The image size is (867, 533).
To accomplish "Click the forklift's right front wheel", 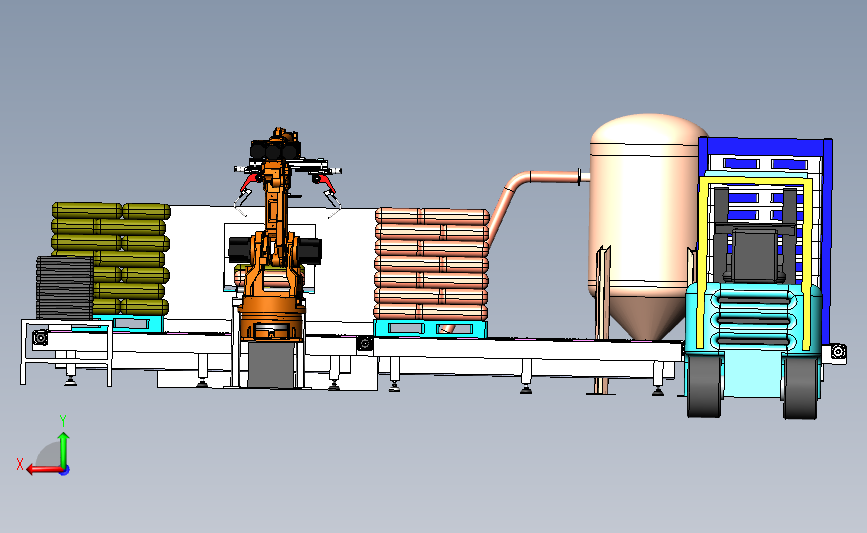I will click(800, 387).
